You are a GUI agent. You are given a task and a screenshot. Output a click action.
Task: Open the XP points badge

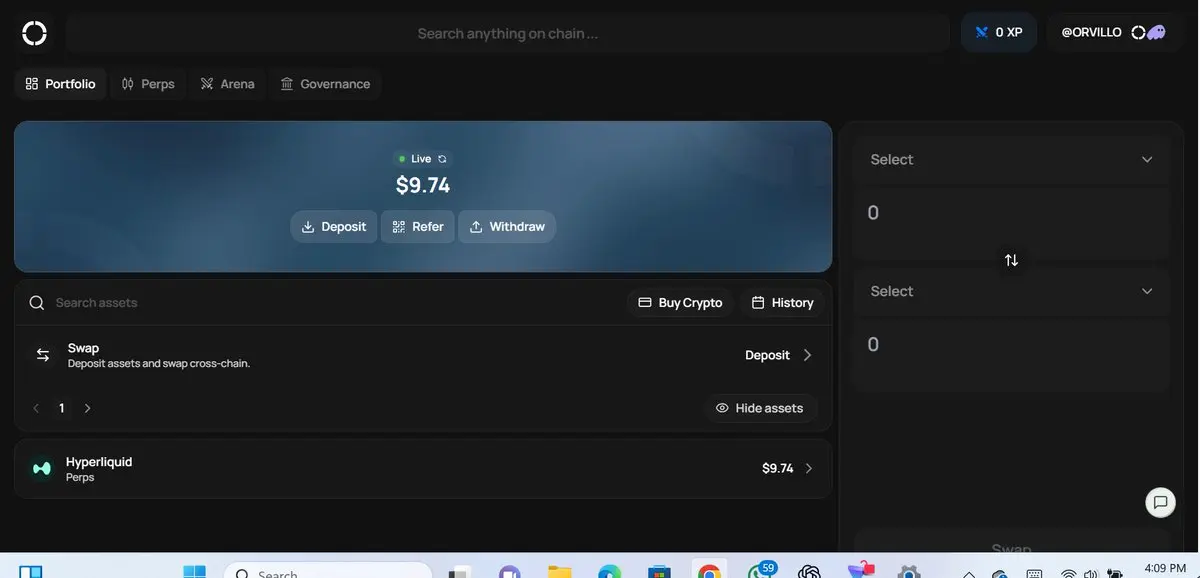pos(999,32)
